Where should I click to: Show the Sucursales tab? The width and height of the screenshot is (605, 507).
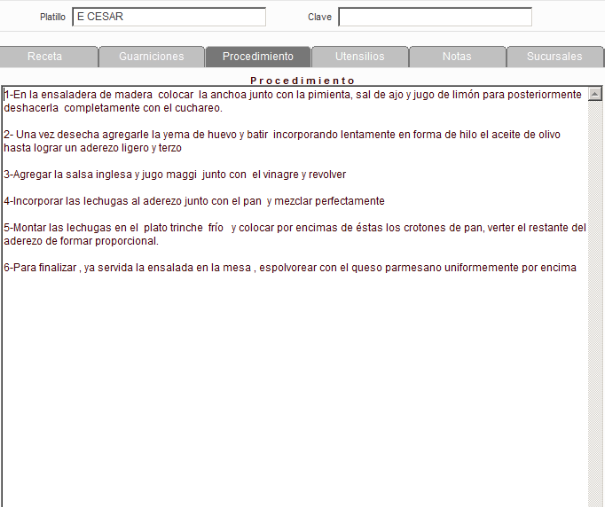tap(555, 57)
